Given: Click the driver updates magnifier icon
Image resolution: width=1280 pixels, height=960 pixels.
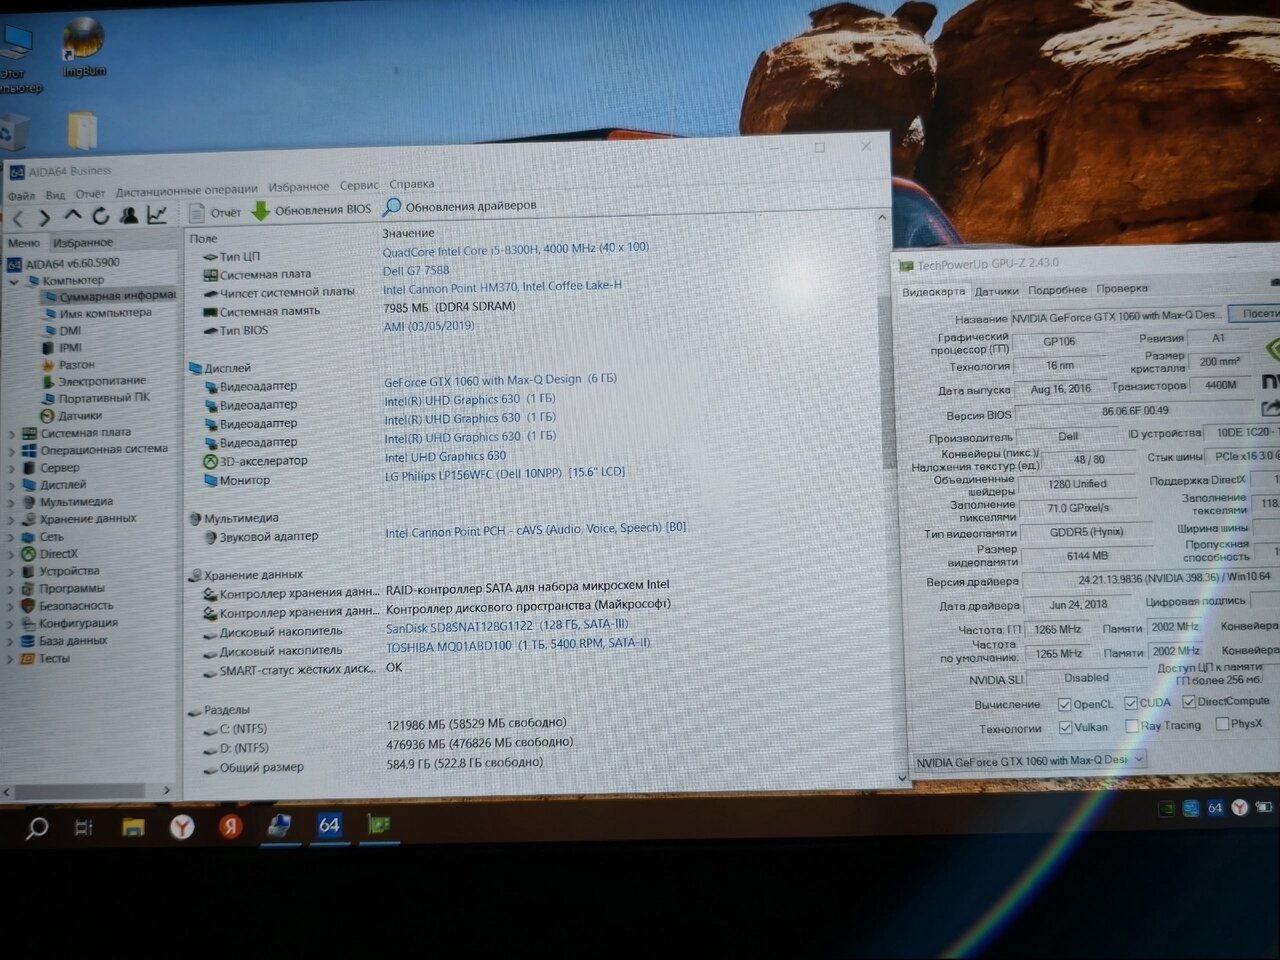Looking at the screenshot, I should [x=392, y=207].
